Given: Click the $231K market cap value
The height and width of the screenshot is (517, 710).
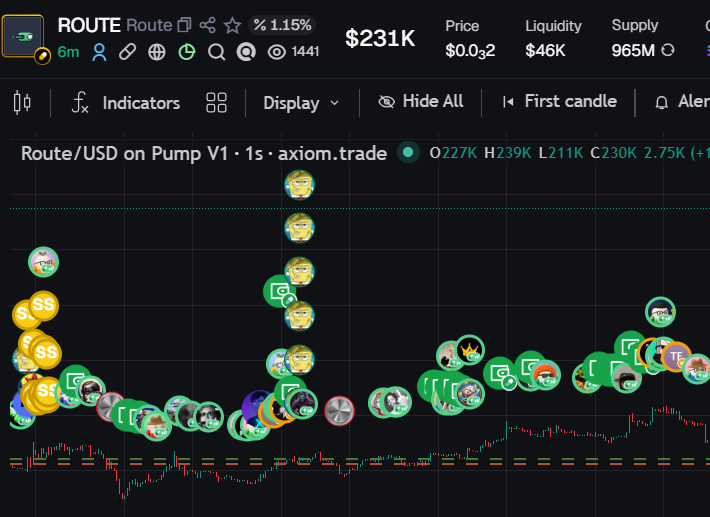Looking at the screenshot, I should pyautogui.click(x=380, y=38).
